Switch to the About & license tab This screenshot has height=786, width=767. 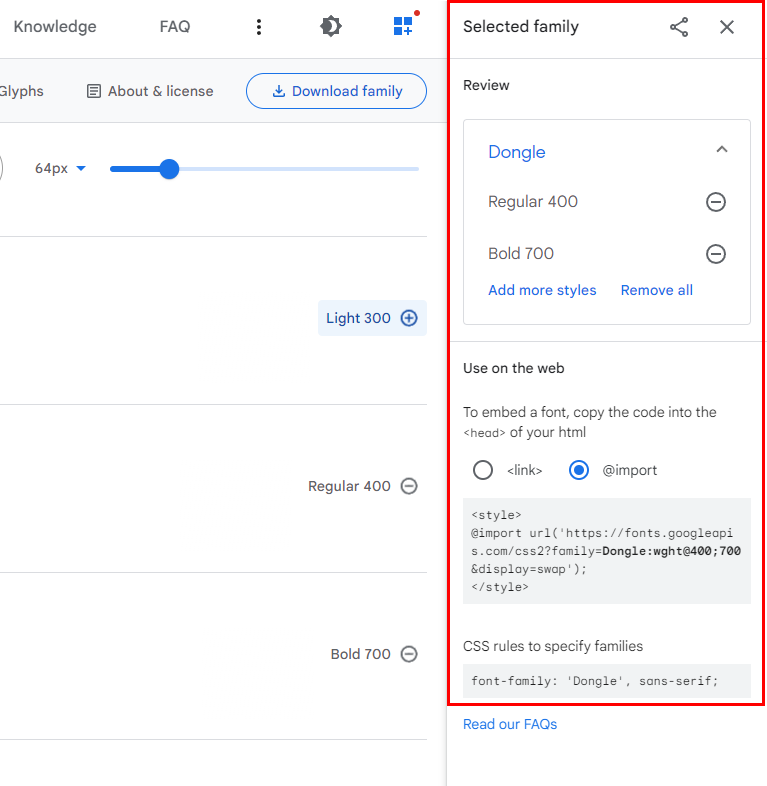[150, 91]
